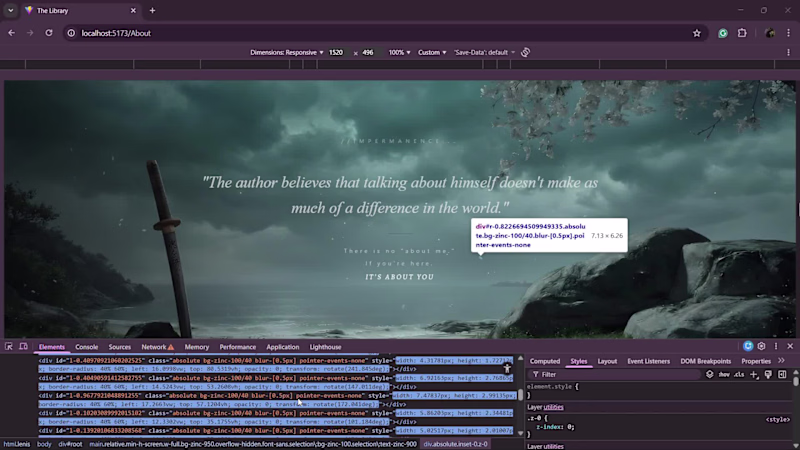Select html.lenis in the breadcrumb

pos(17,444)
